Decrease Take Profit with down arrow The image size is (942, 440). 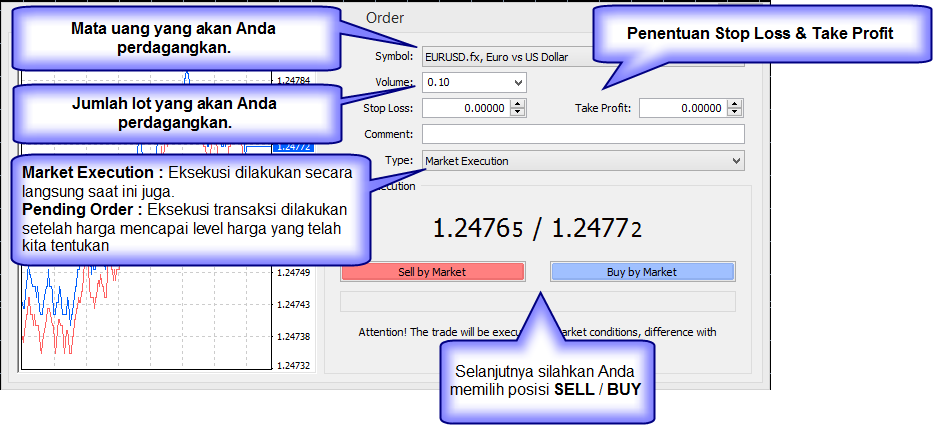735,112
